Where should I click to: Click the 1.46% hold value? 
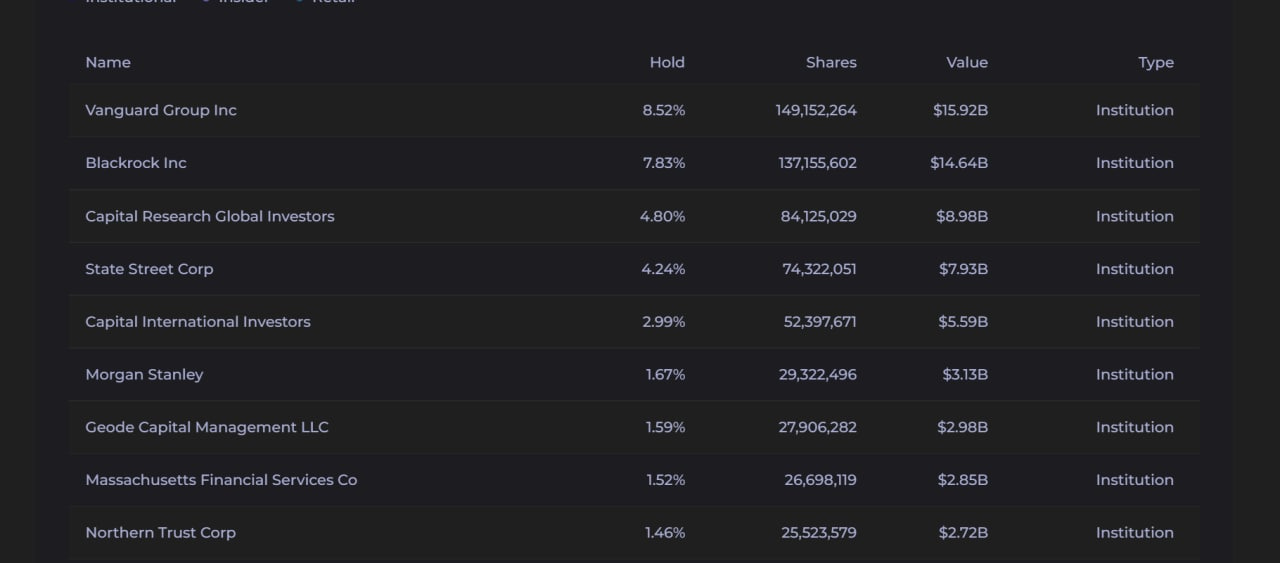coord(666,533)
